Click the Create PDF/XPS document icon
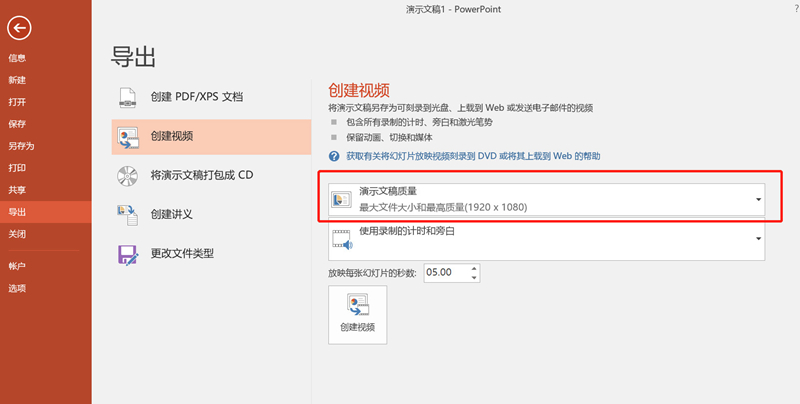This screenshot has width=800, height=404. pyautogui.click(x=128, y=97)
